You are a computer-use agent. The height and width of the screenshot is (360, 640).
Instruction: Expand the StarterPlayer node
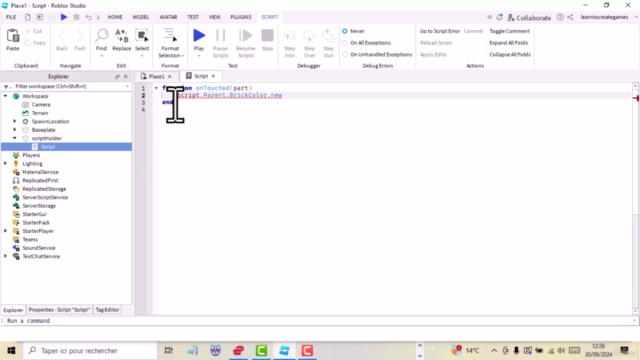click(x=5, y=231)
